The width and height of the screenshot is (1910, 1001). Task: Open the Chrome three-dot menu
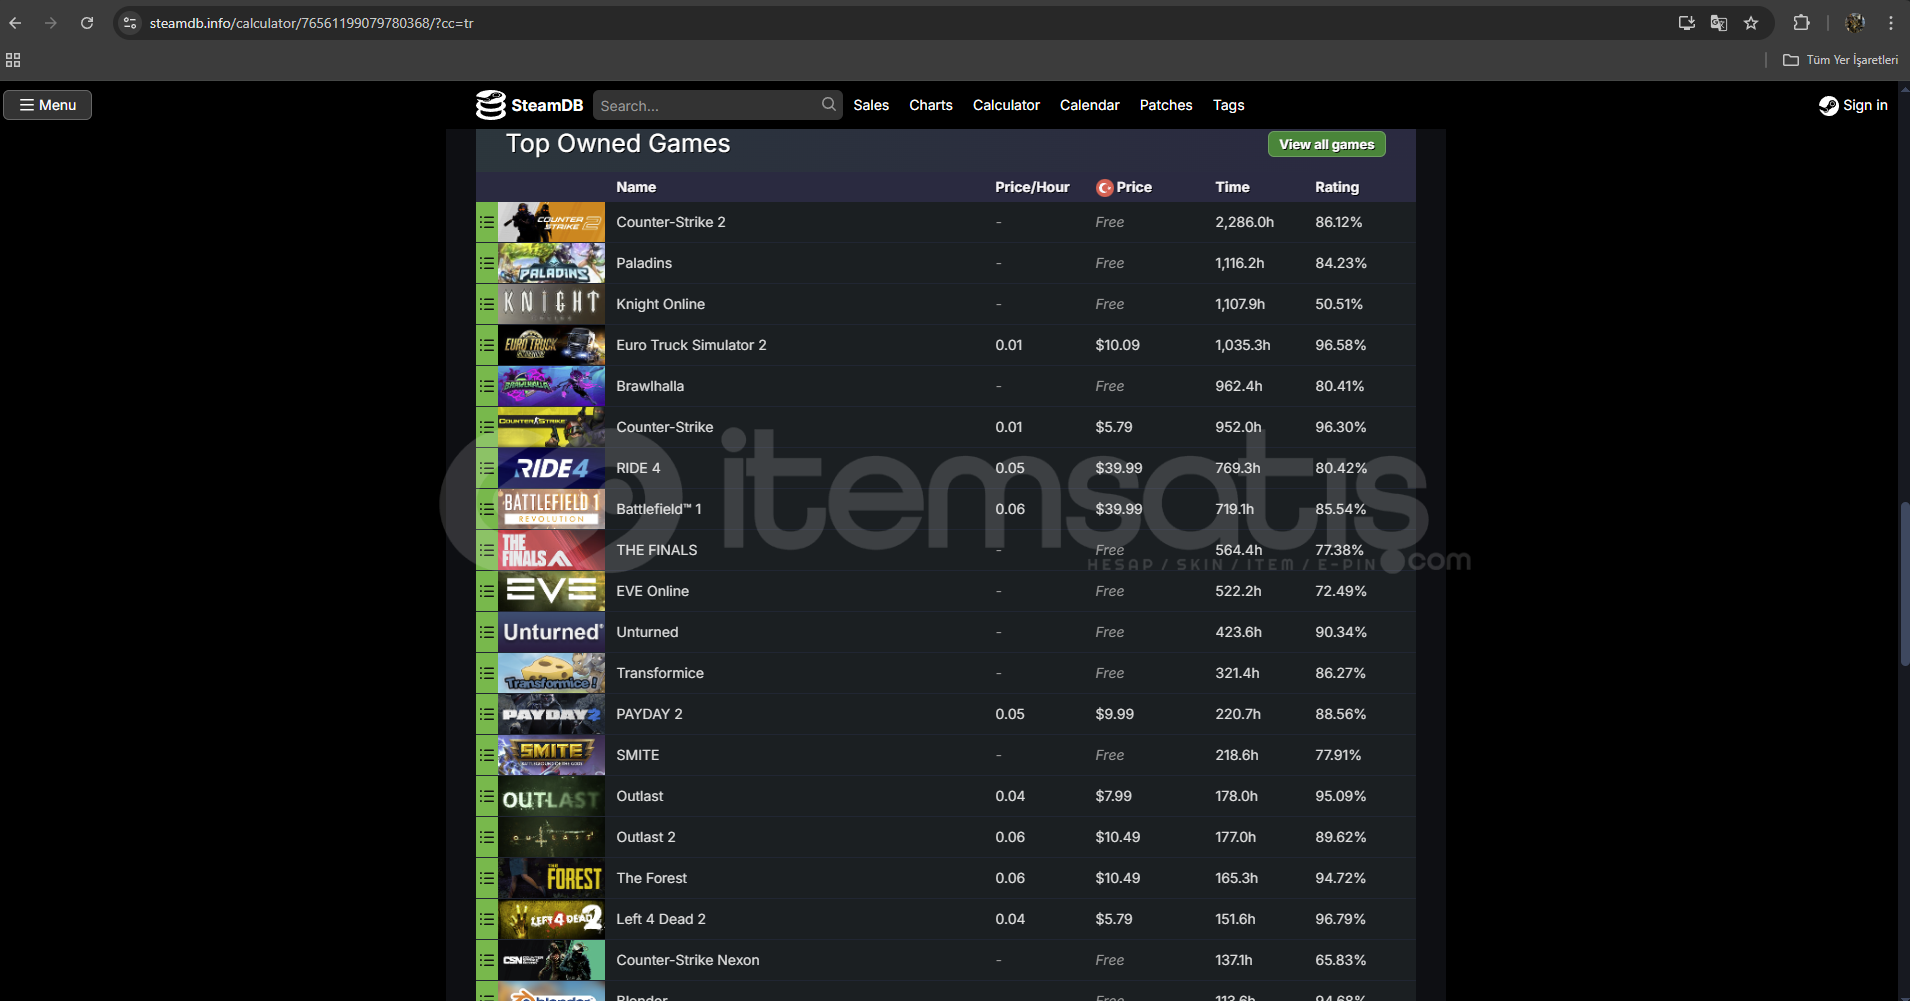coord(1890,23)
